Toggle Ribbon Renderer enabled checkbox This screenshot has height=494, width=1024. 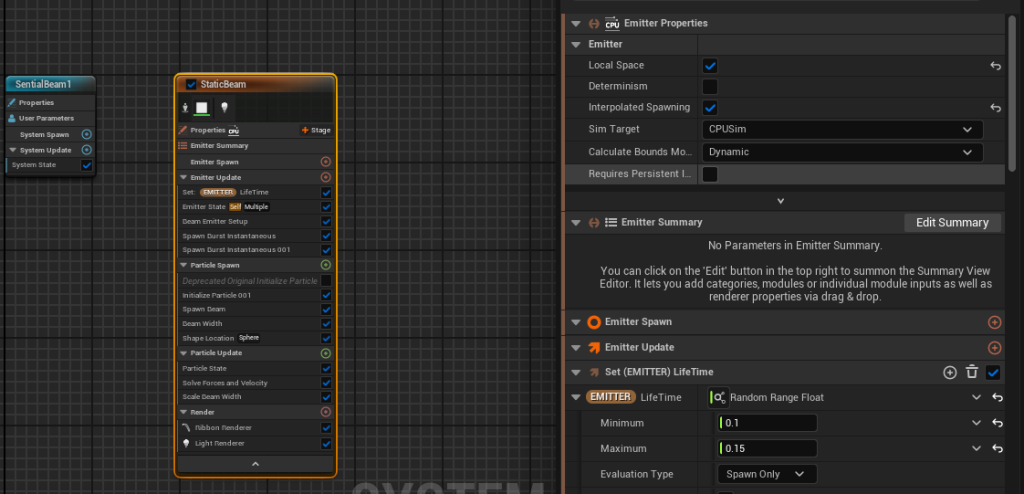(x=326, y=428)
